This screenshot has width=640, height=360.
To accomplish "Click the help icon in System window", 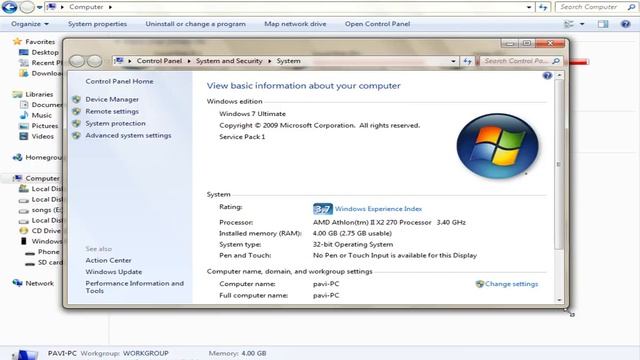I will click(547, 76).
